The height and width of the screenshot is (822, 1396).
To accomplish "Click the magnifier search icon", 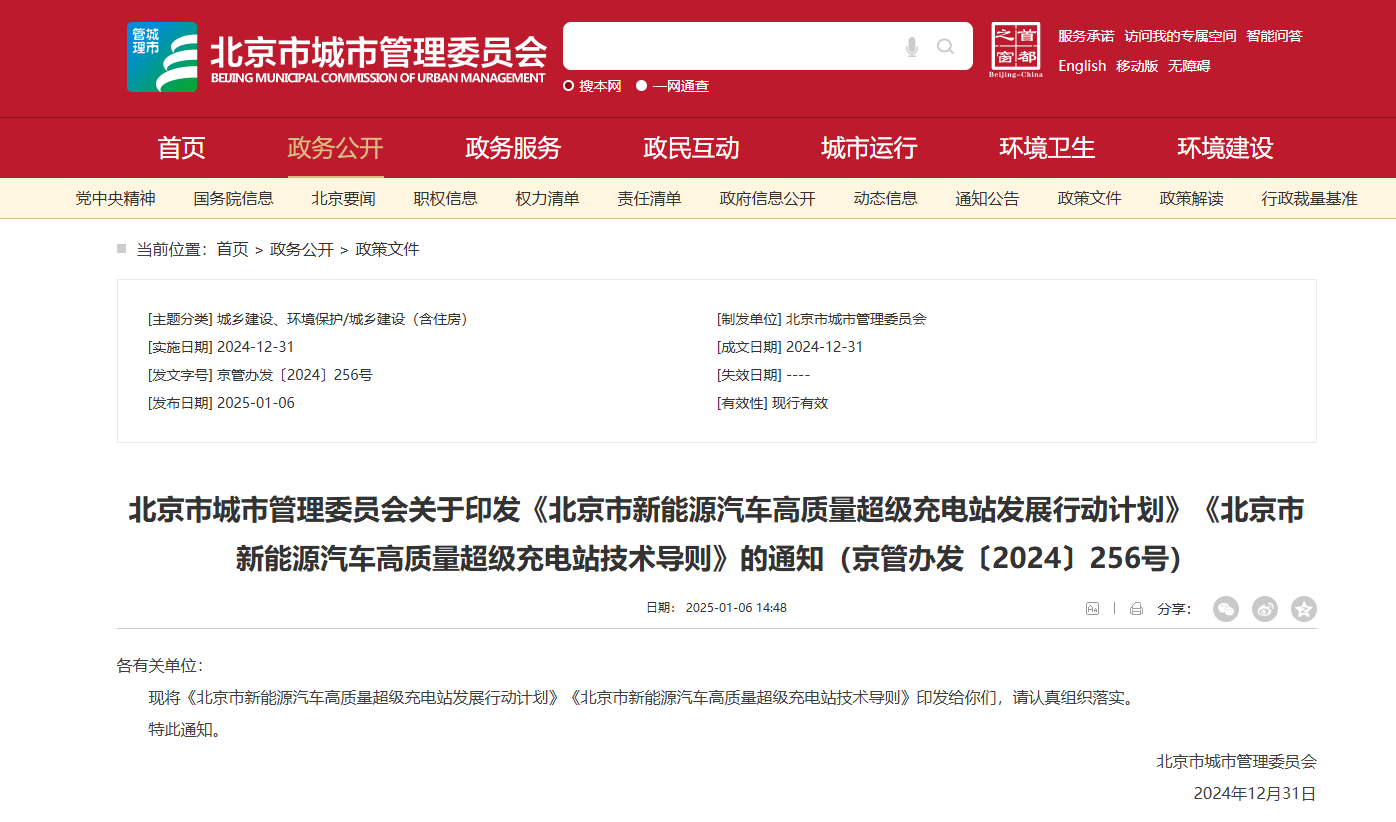I will [945, 47].
